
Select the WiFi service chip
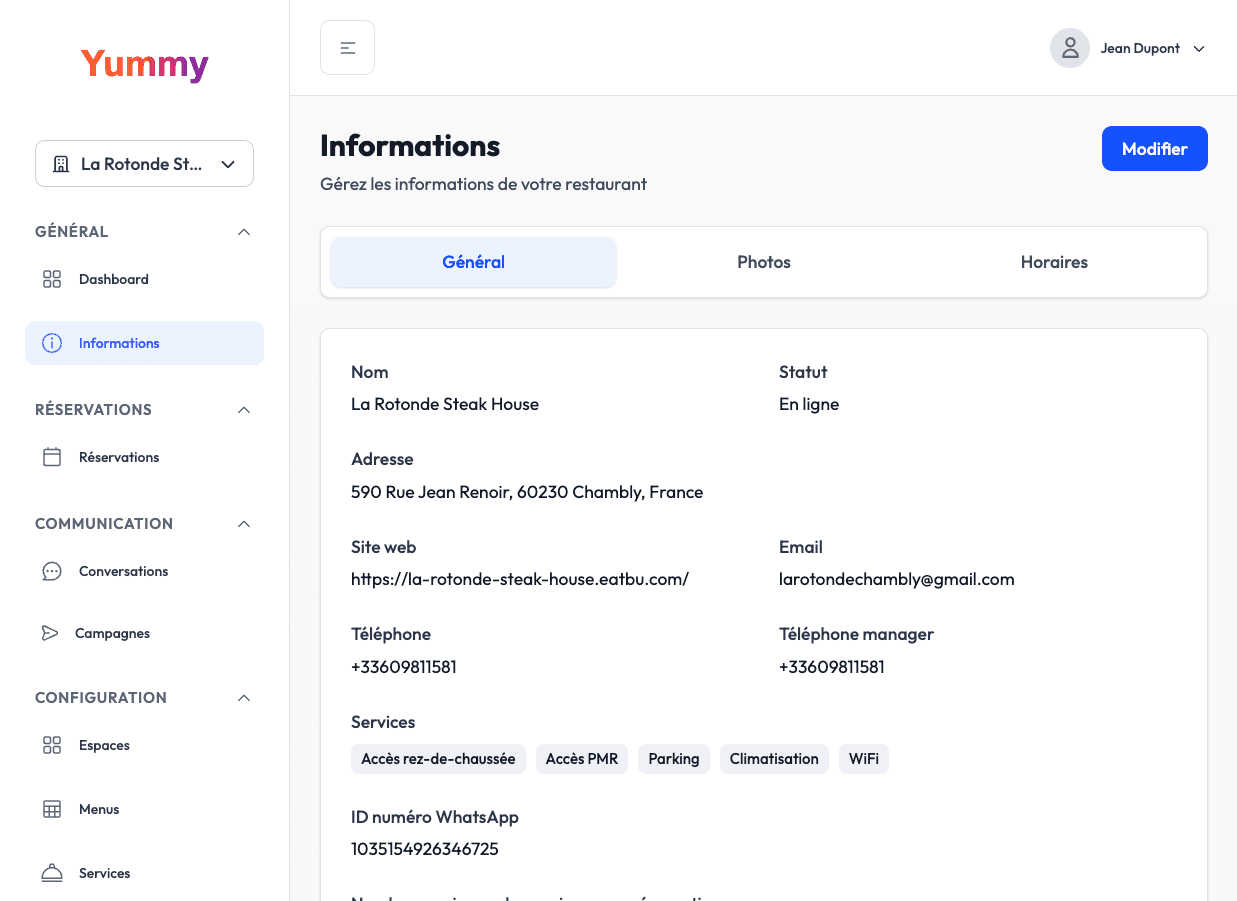tap(863, 758)
